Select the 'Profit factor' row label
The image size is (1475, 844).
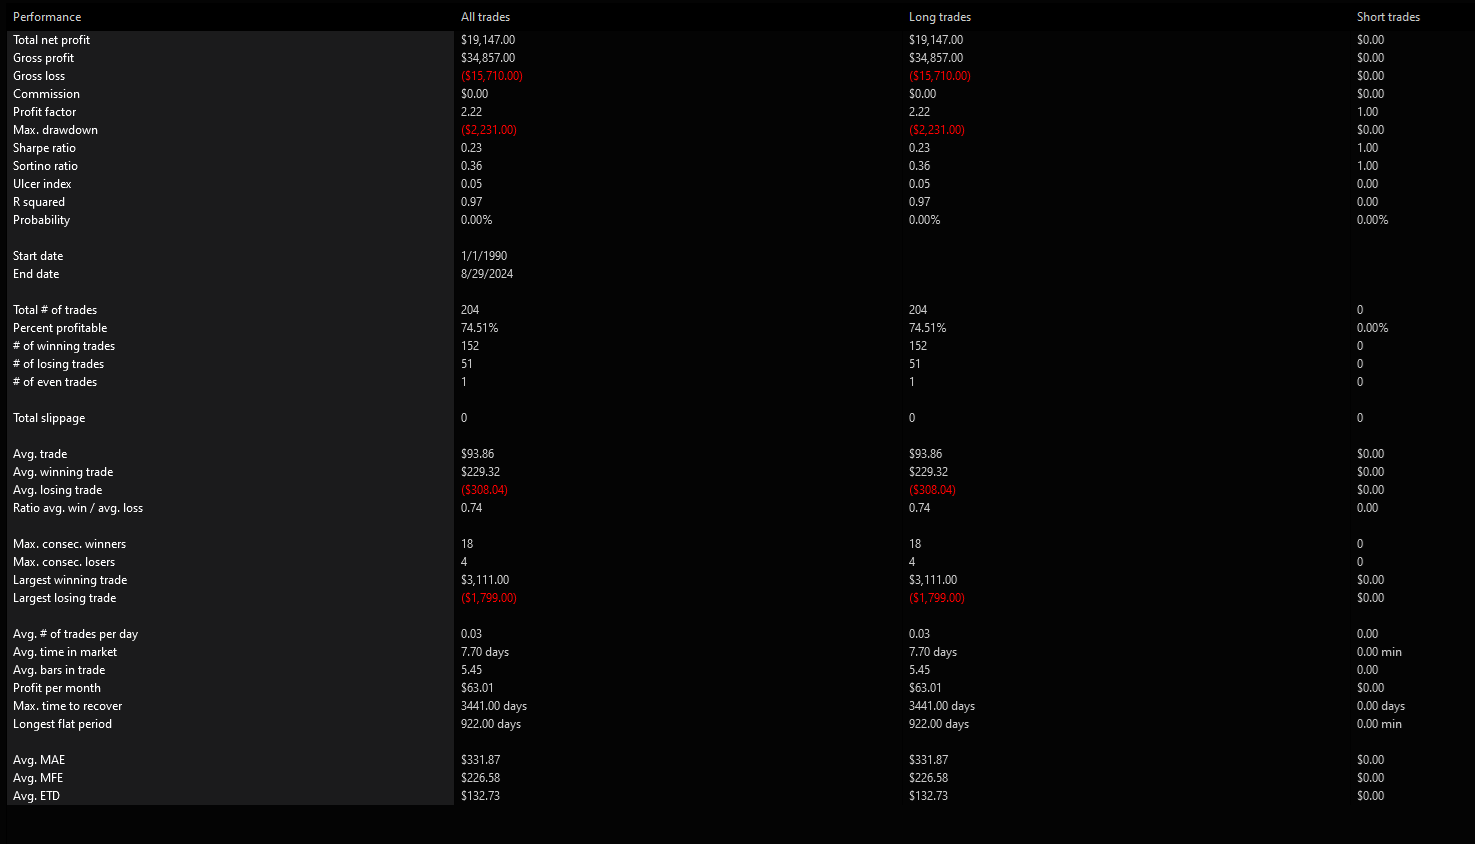point(44,112)
